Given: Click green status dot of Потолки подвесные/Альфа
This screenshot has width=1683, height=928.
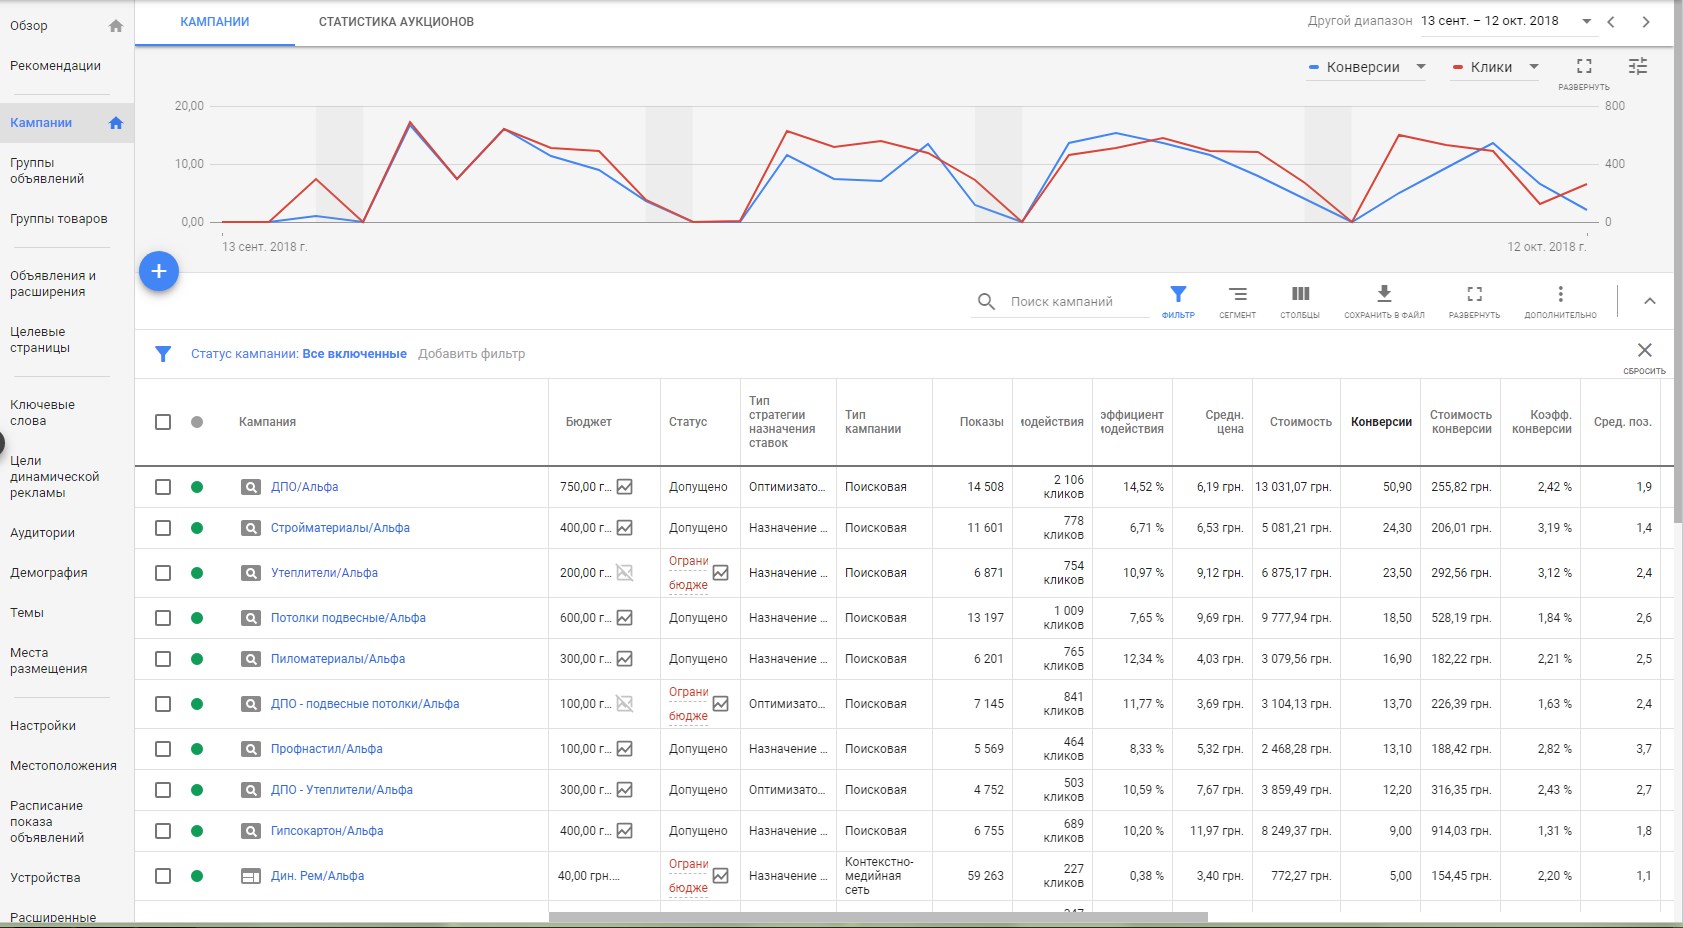Looking at the screenshot, I should [x=197, y=618].
